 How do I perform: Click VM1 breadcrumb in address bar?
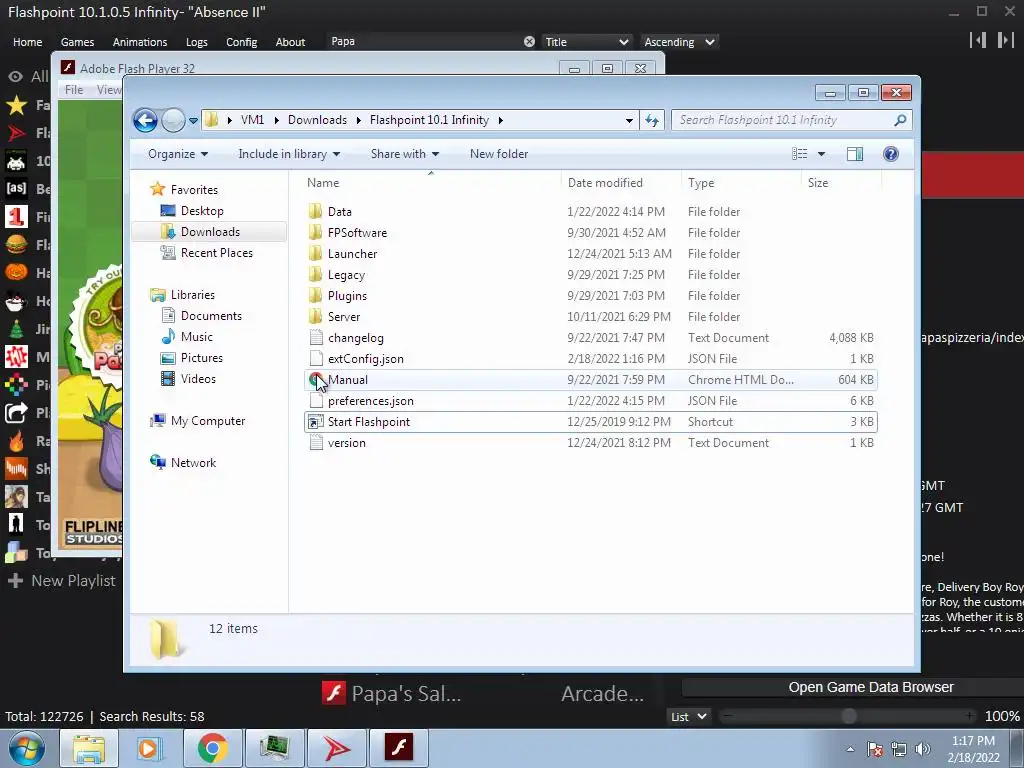(x=252, y=120)
